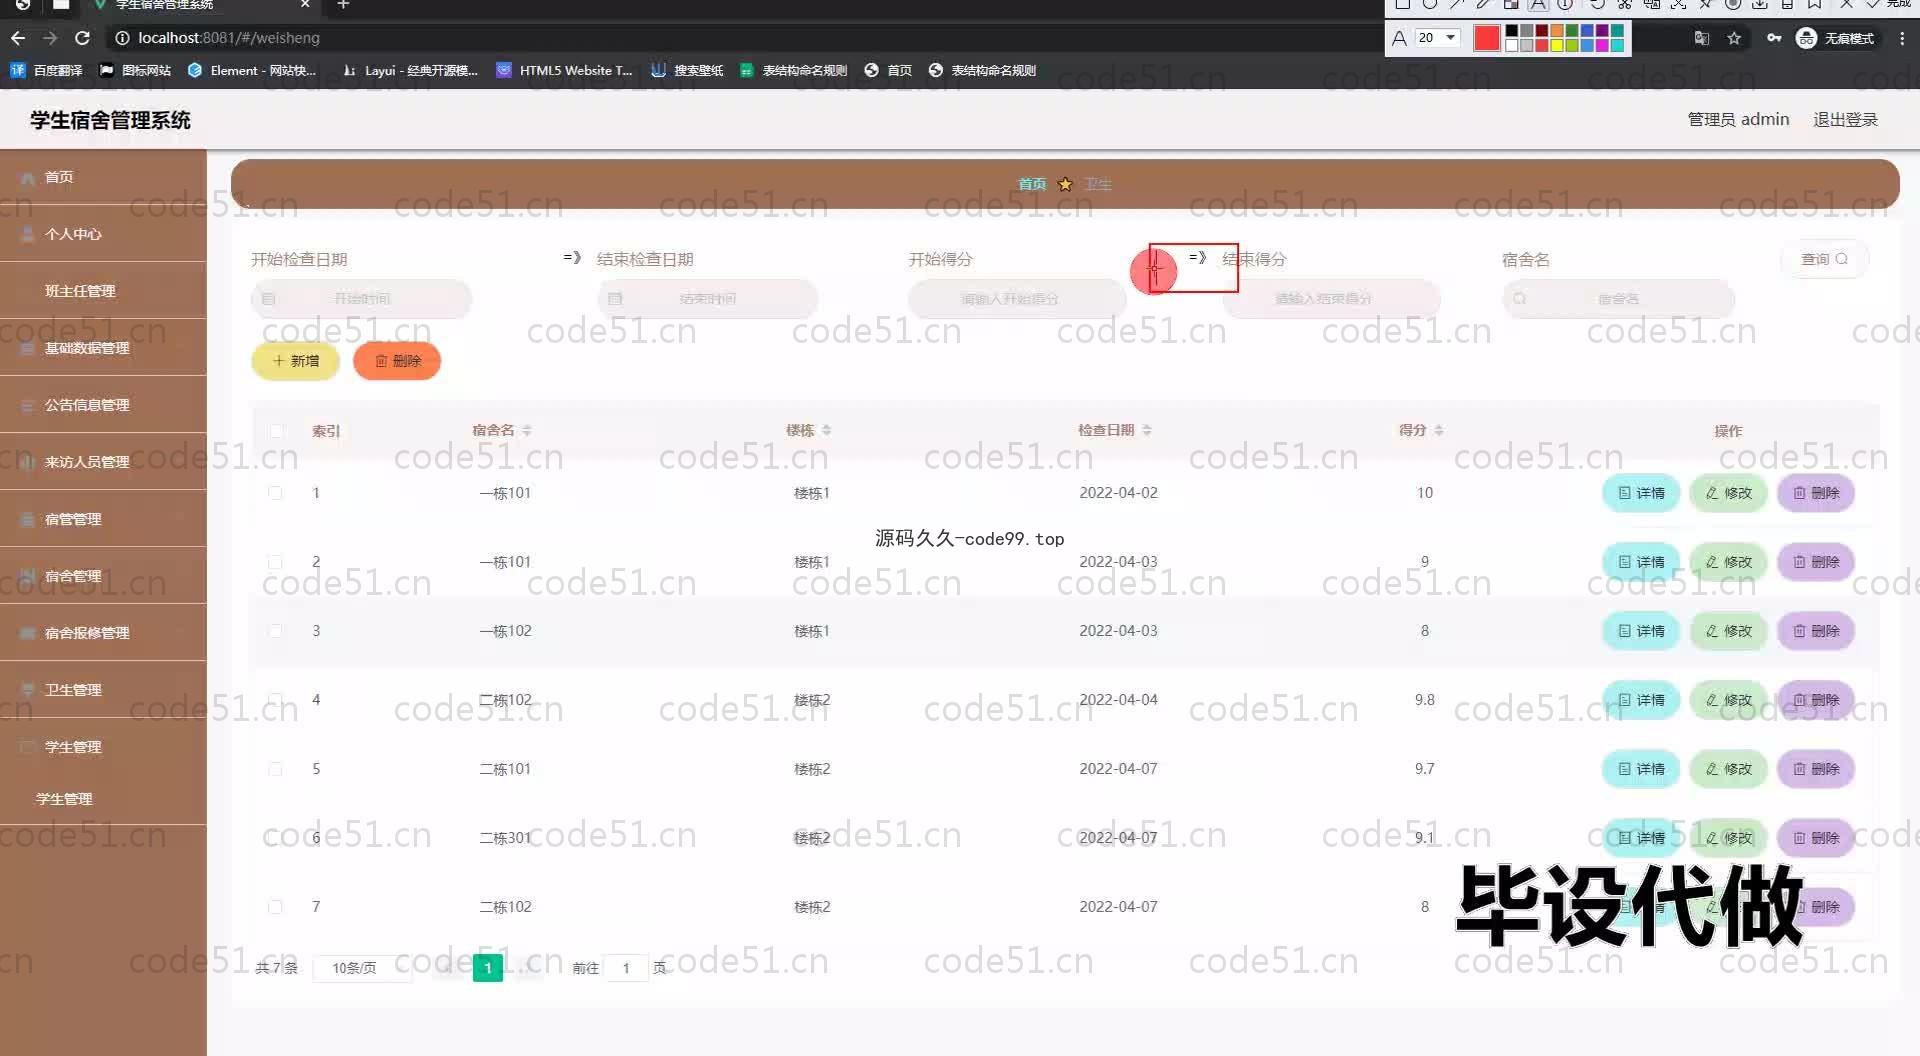Viewport: 1920px width, 1056px height.
Task: Bookmark this page with the star icon
Action: point(1734,38)
